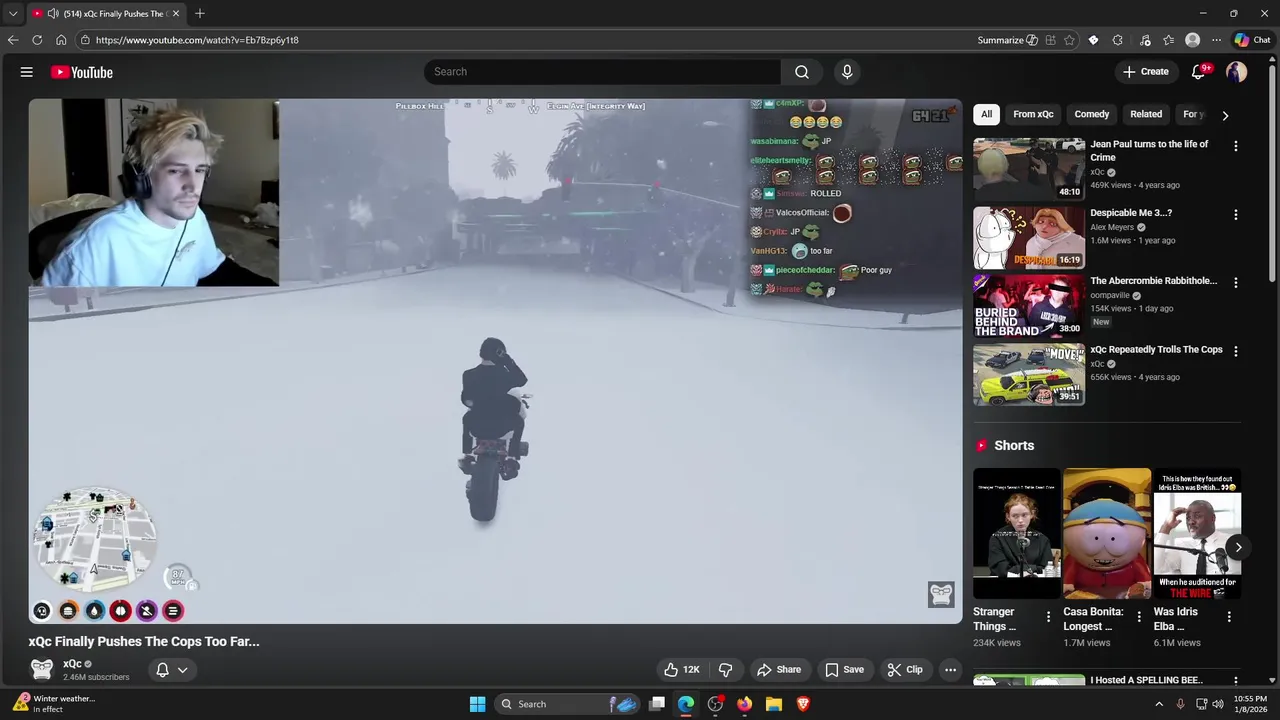Refresh the page in Edge
1280x720 pixels.
pos(37,40)
